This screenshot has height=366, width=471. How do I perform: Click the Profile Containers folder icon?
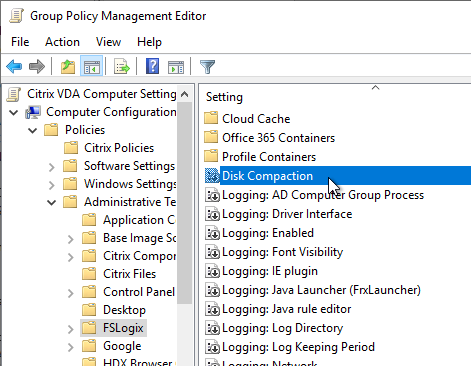[211, 156]
